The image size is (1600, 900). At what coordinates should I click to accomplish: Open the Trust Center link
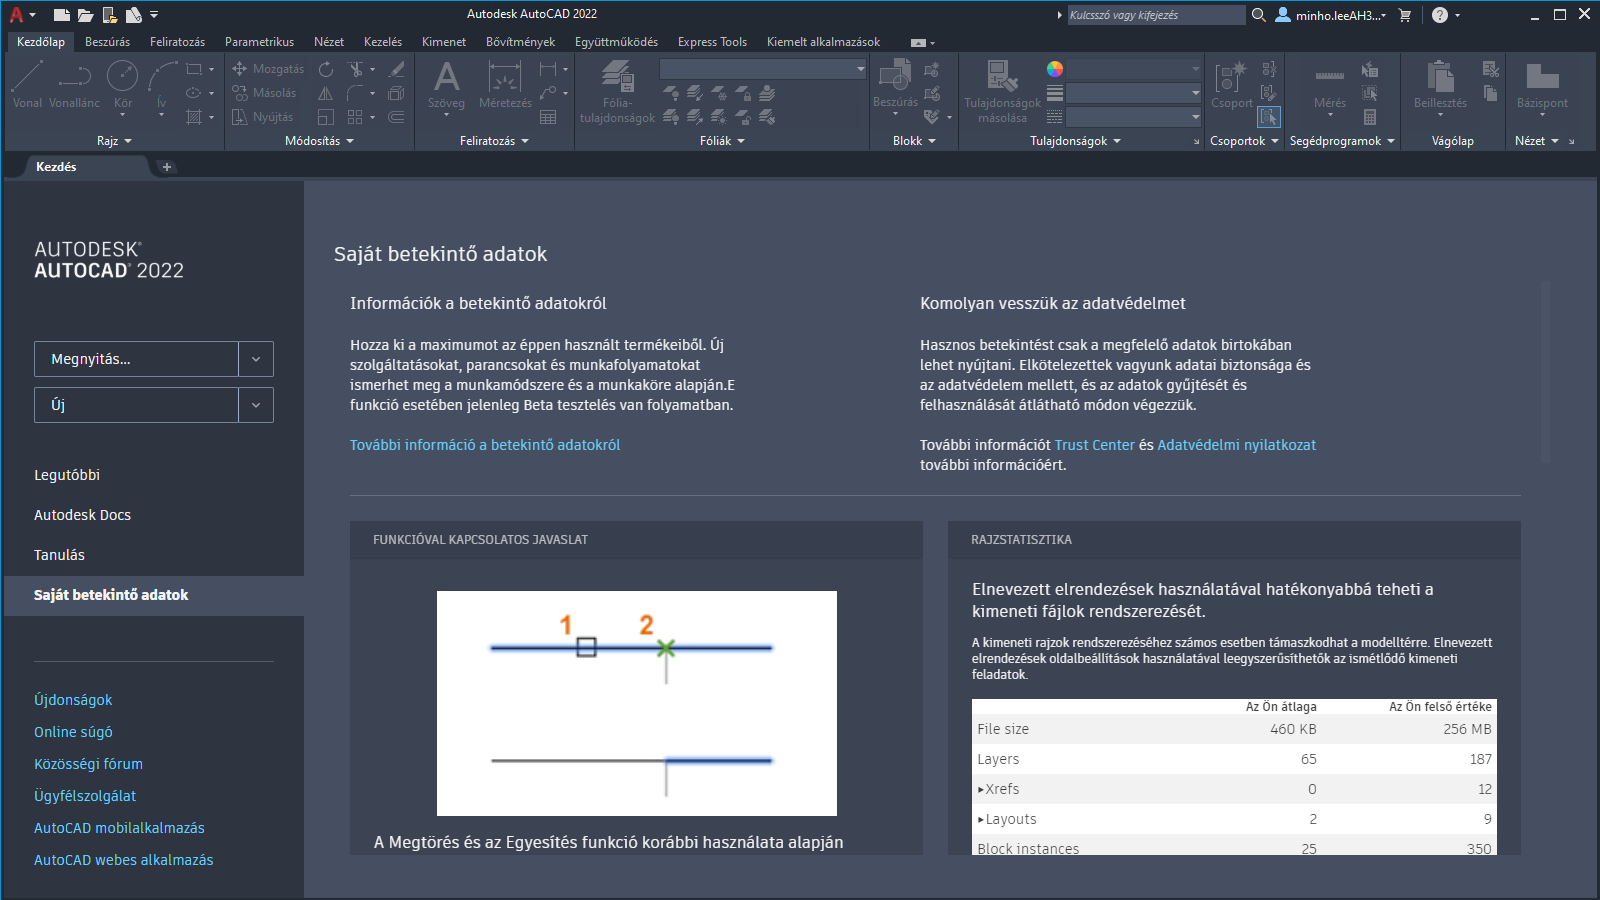tap(1094, 445)
